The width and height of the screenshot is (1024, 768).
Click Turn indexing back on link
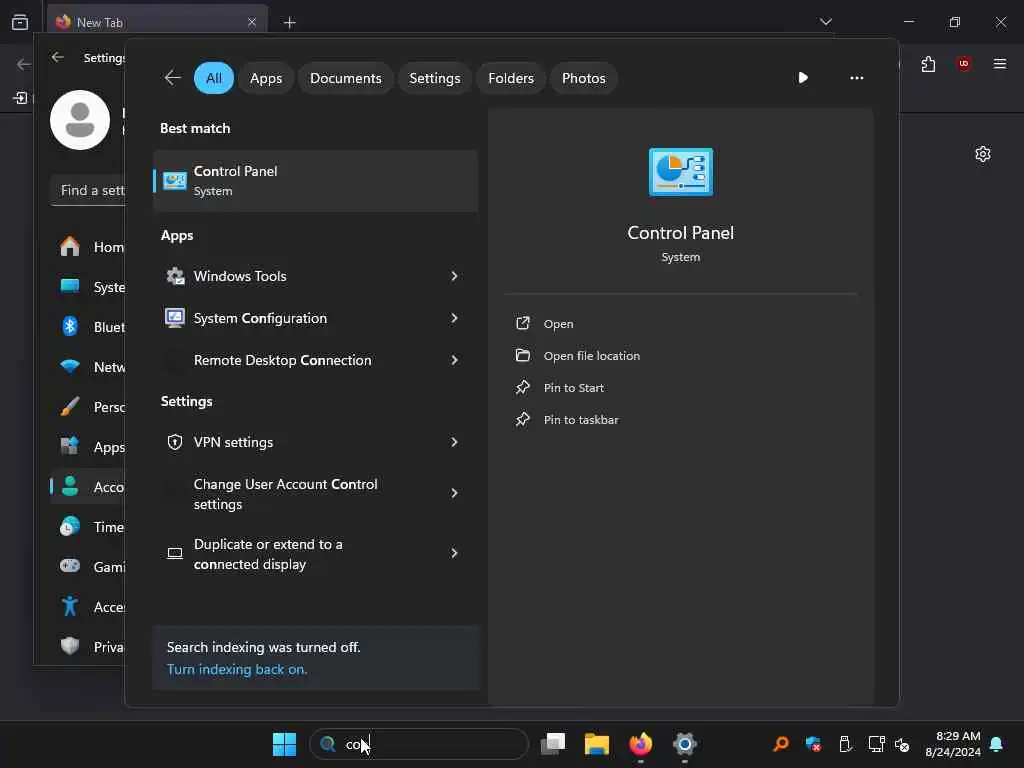[236, 669]
